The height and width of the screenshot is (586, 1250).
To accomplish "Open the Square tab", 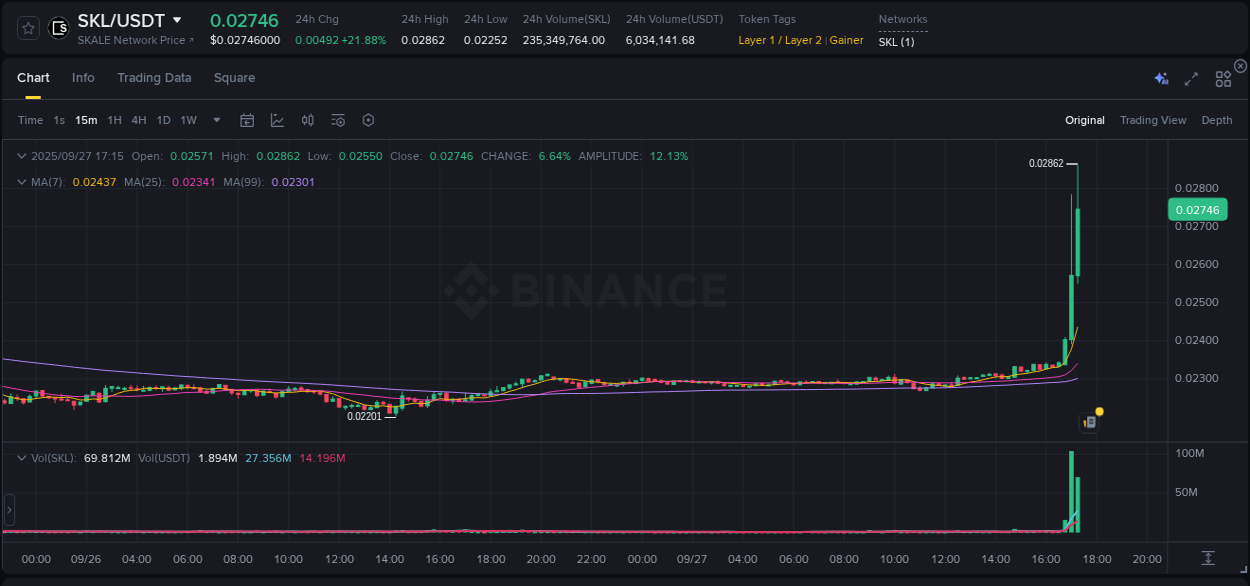I will (x=234, y=77).
